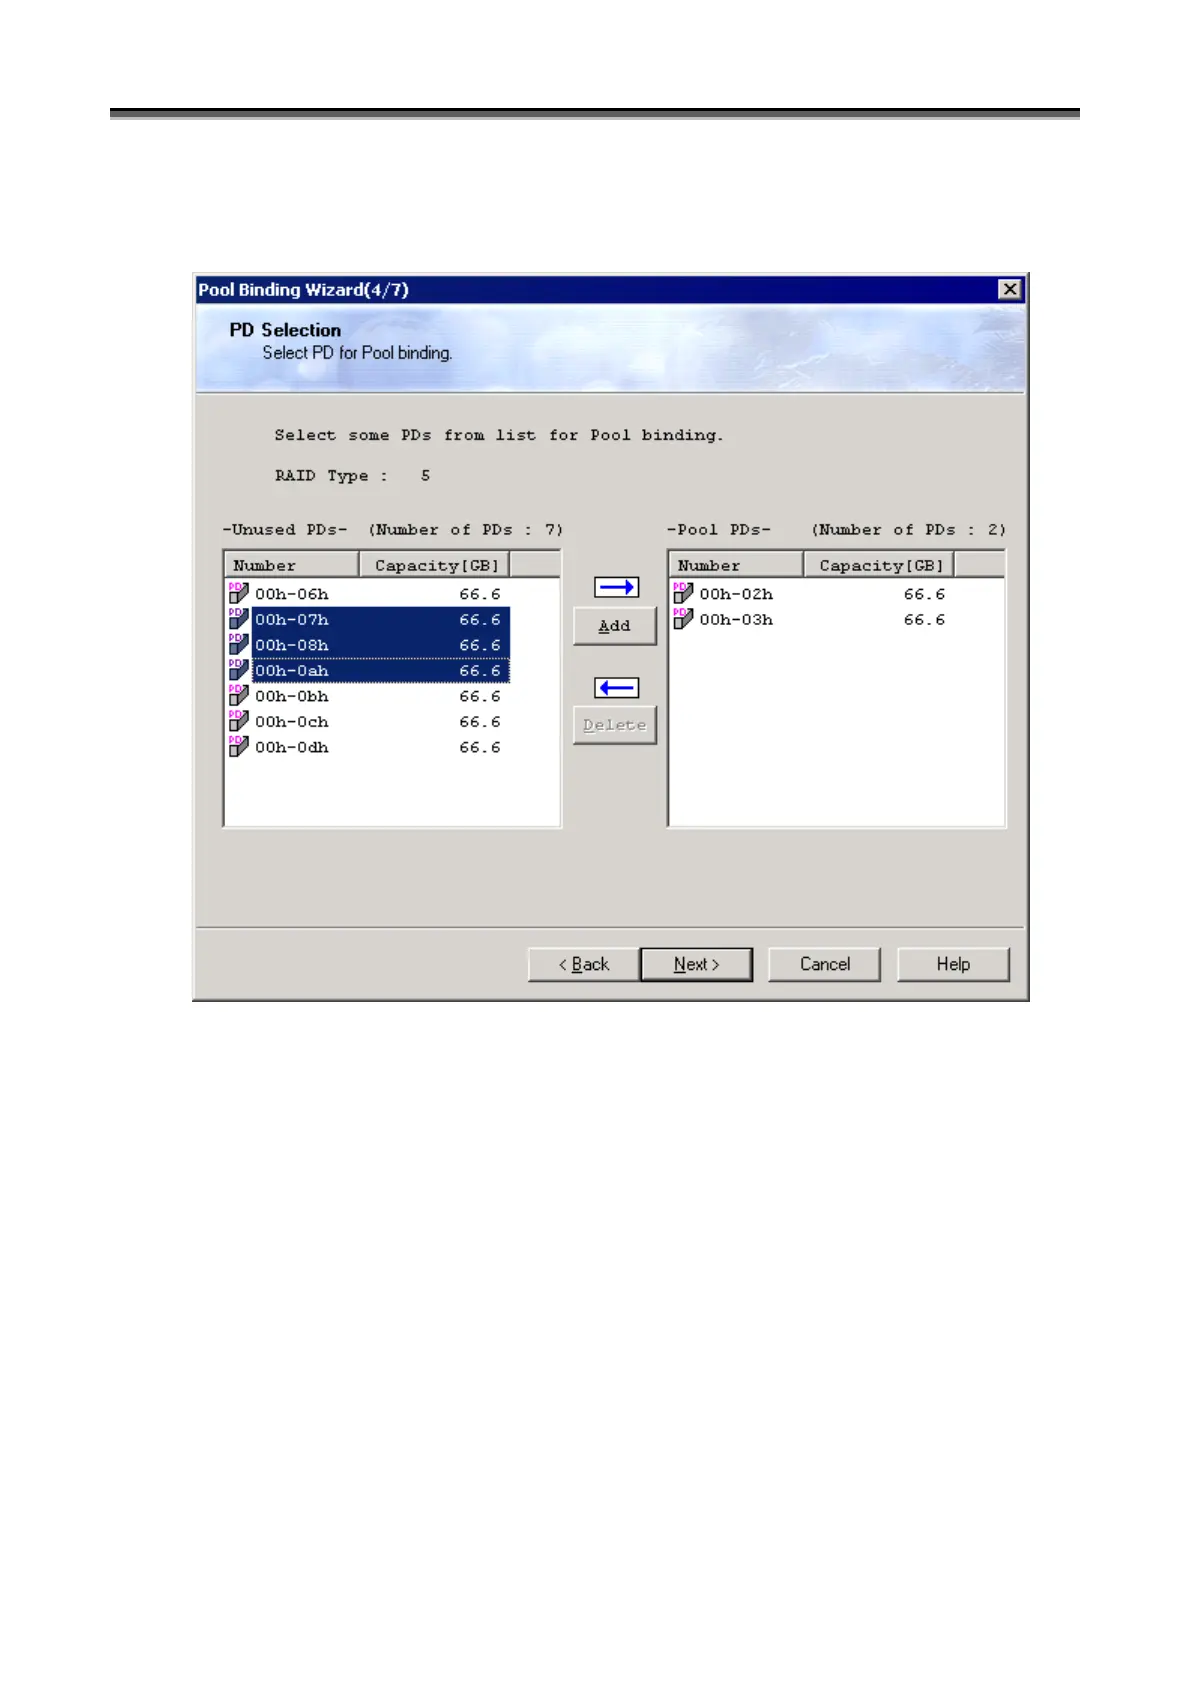Viewport: 1190px width, 1684px height.
Task: Cancel the Pool Binding Wizard
Action: tap(824, 964)
